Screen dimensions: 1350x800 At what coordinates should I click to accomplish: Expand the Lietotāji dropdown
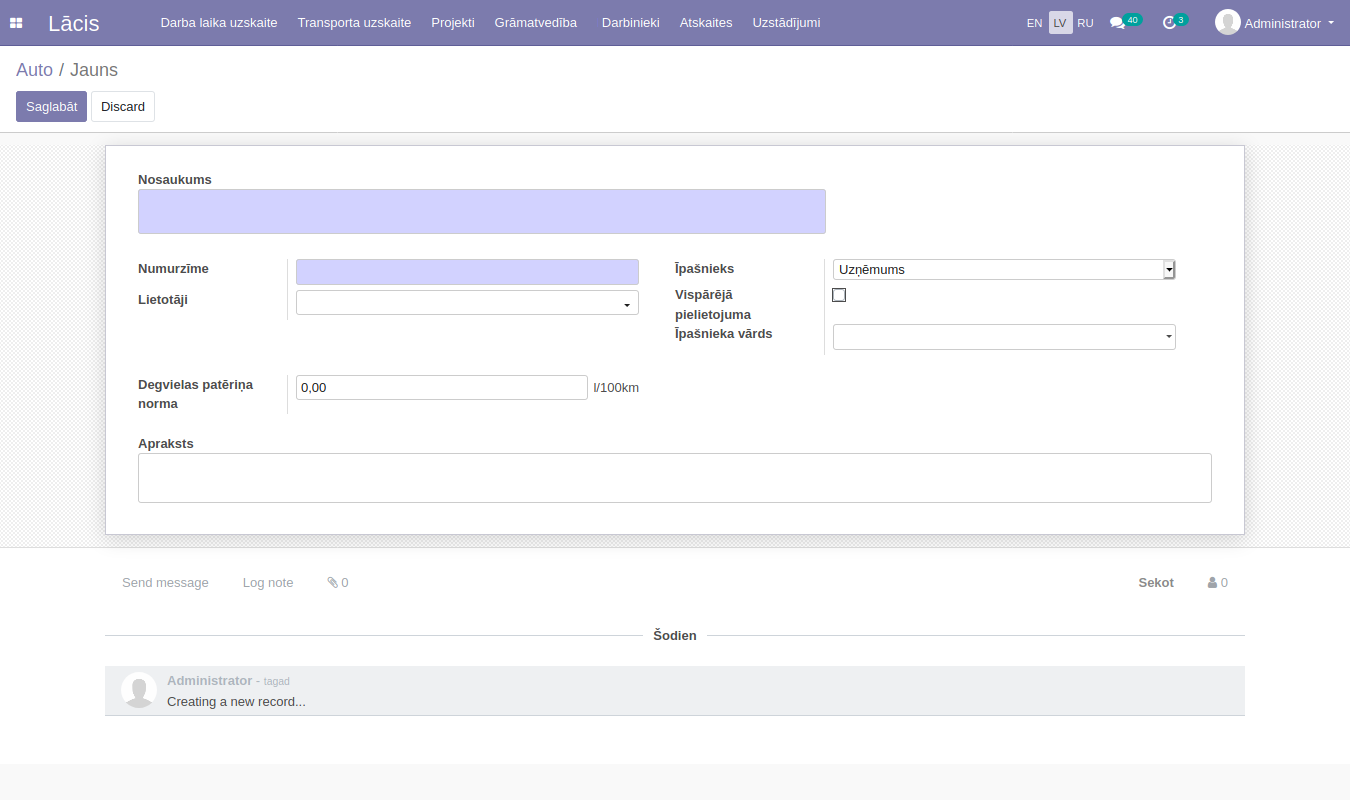[x=467, y=303]
